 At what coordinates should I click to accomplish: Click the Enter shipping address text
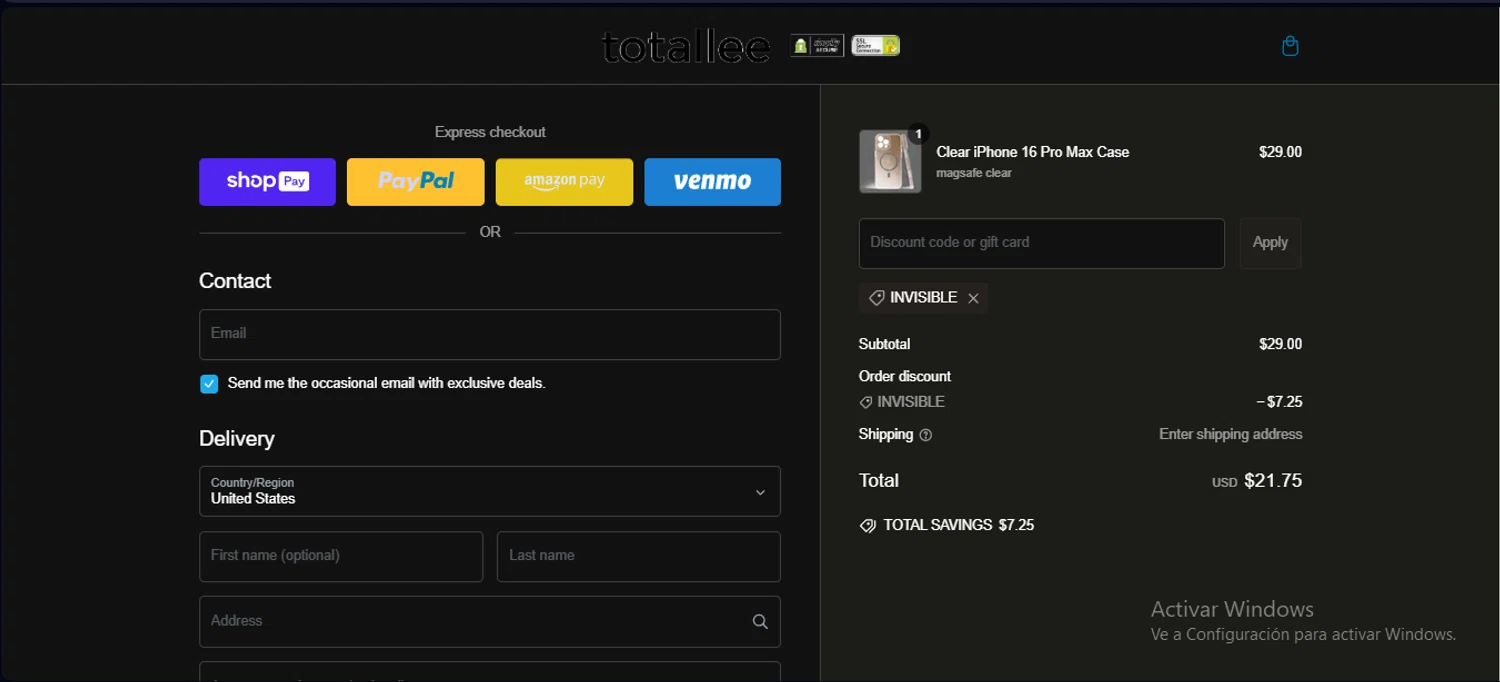1230,434
